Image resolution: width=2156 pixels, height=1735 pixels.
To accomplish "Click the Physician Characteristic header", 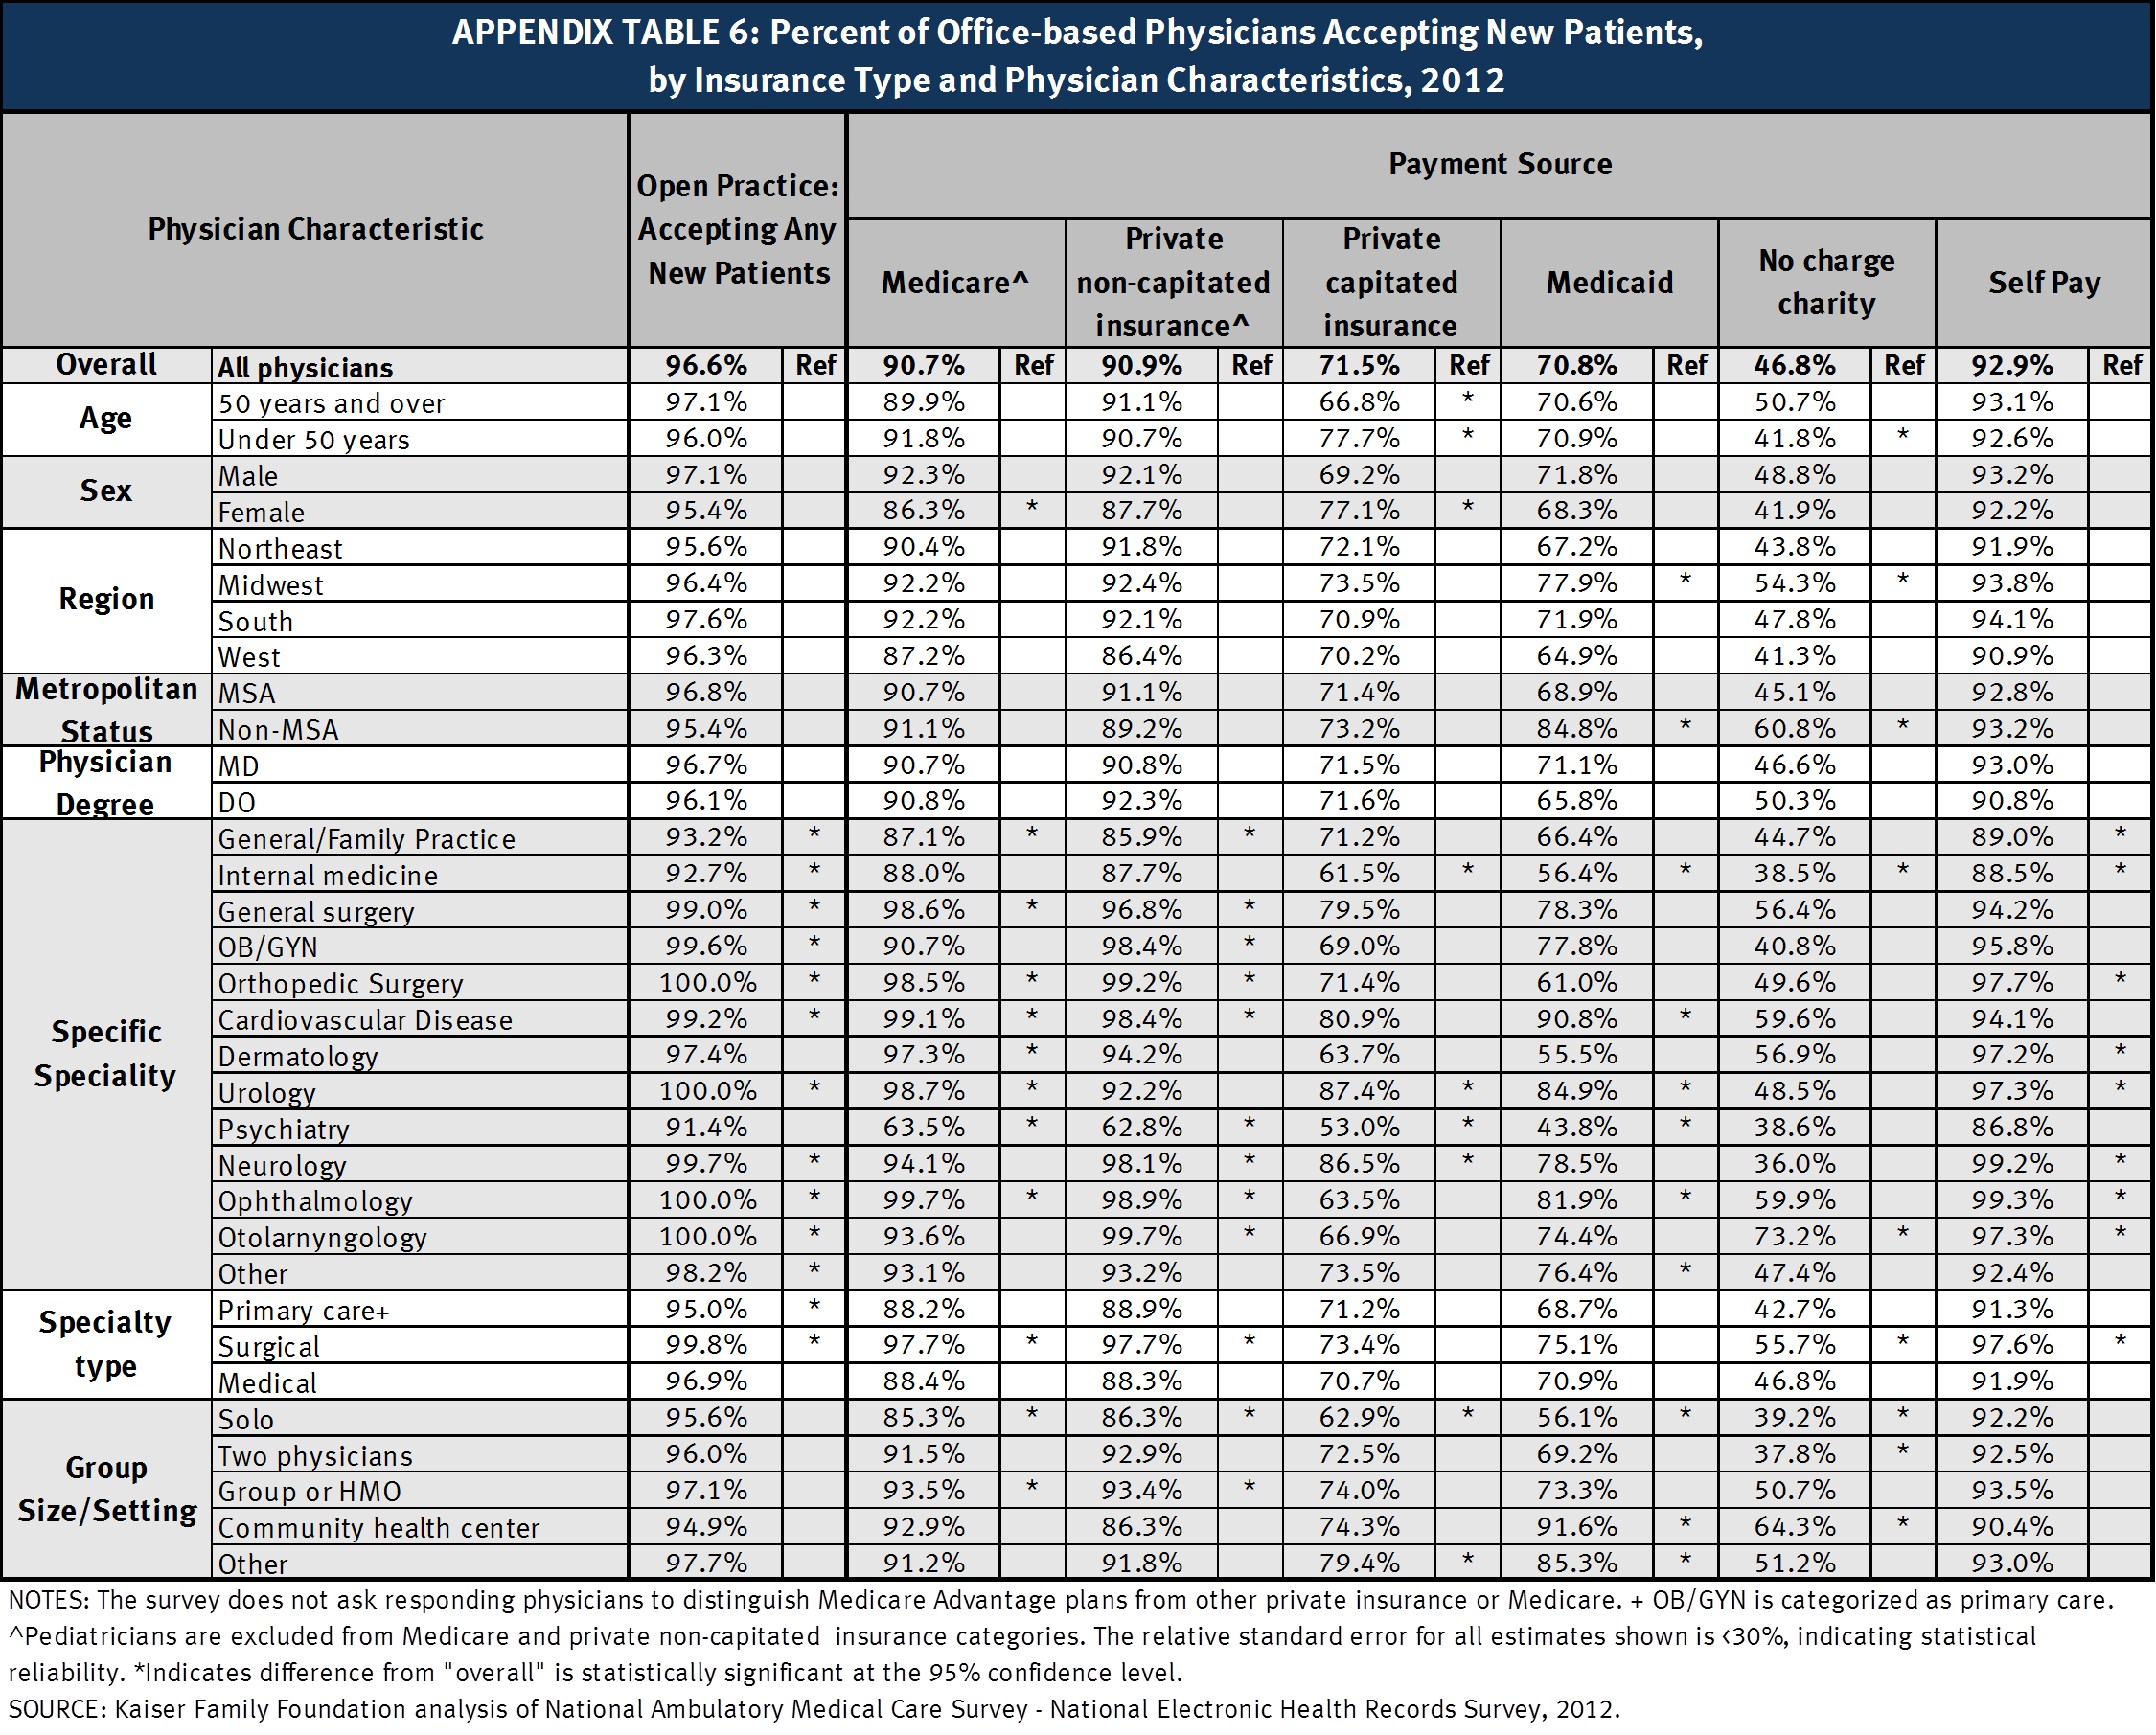I will click(313, 229).
